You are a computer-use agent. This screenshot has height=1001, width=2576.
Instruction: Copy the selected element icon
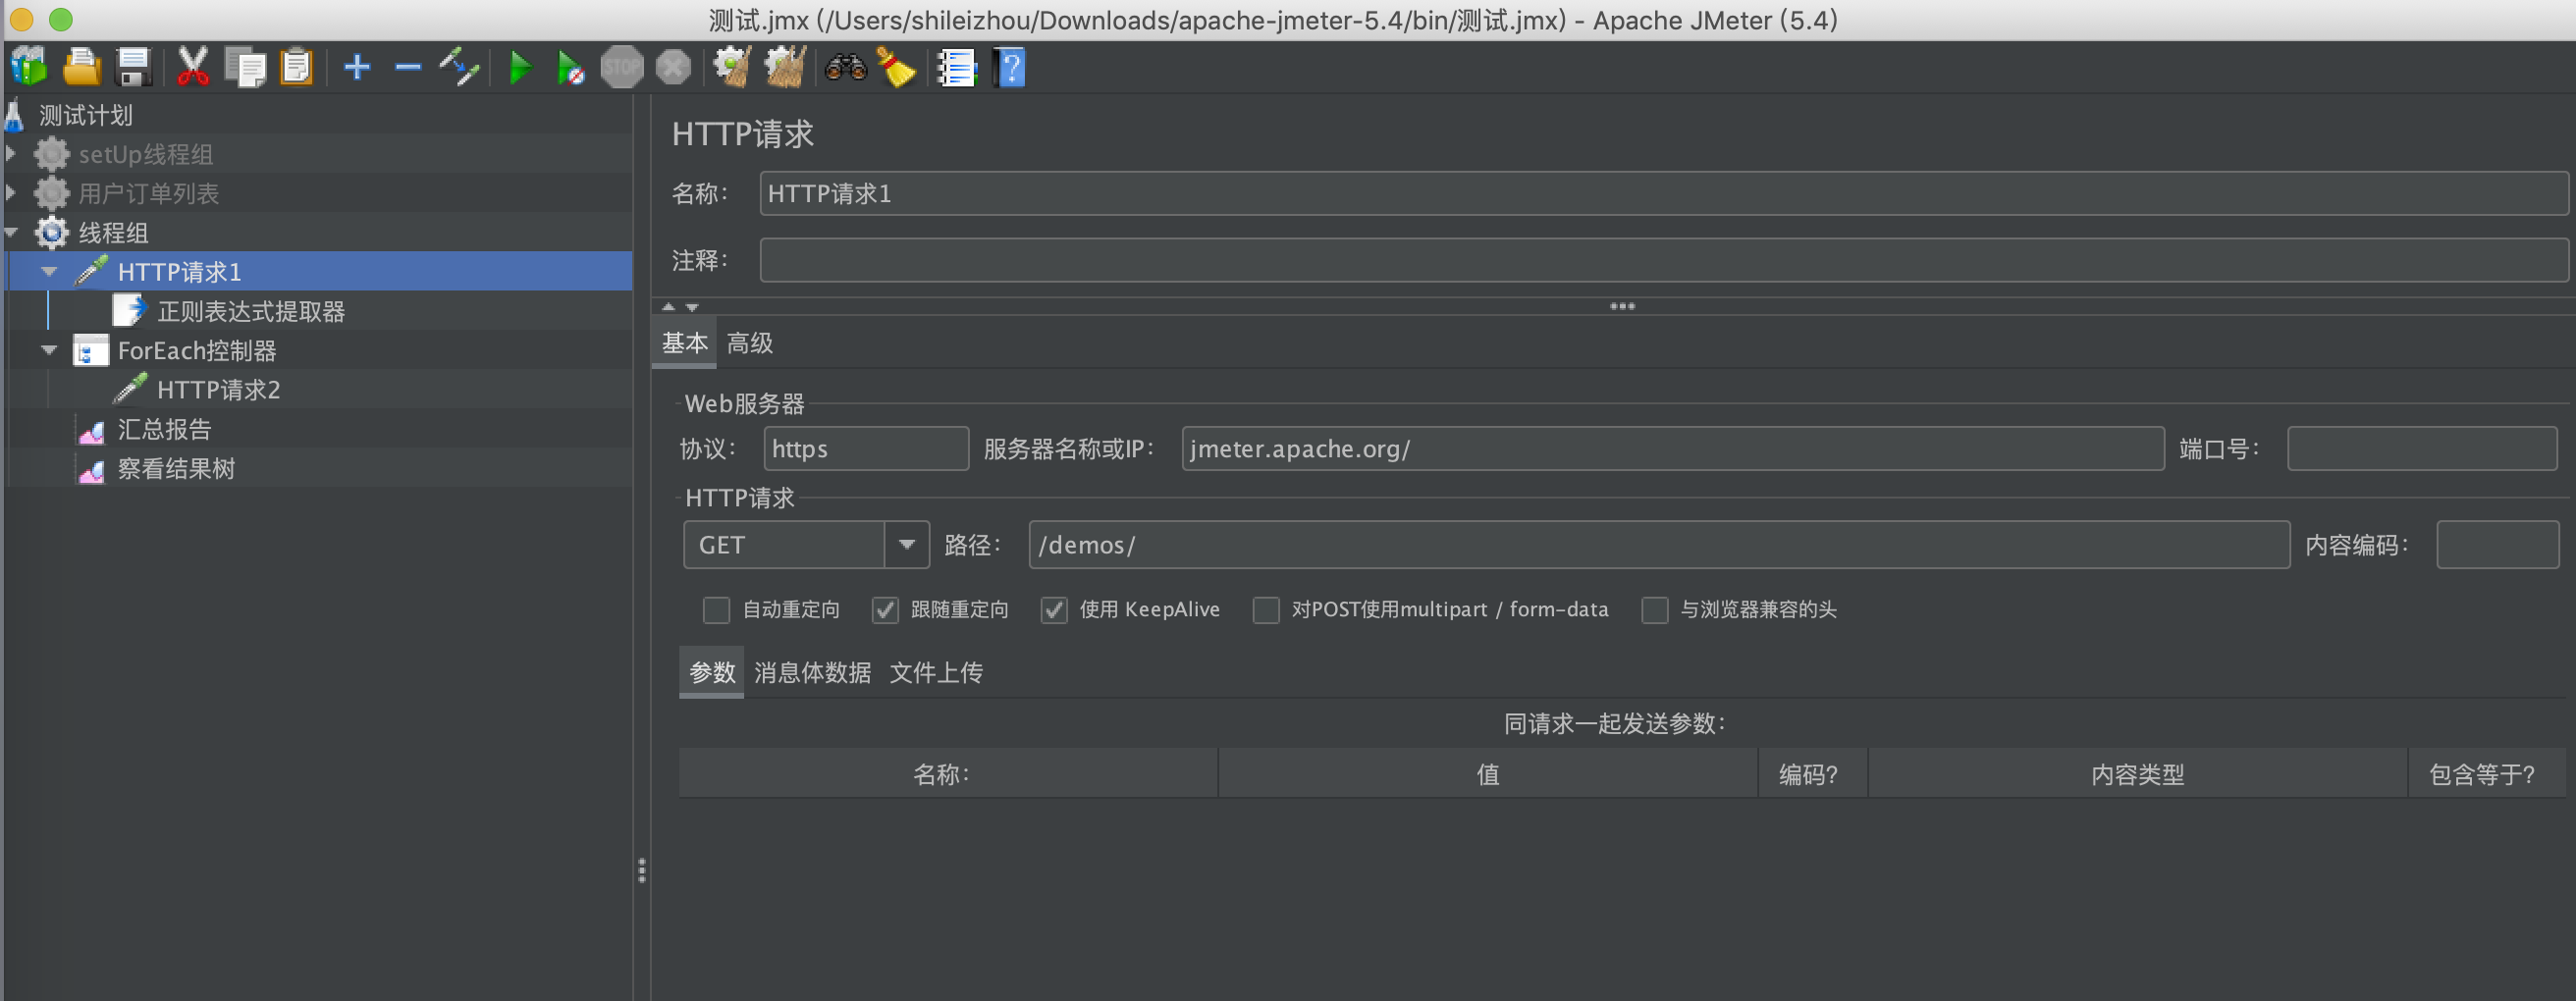click(244, 67)
